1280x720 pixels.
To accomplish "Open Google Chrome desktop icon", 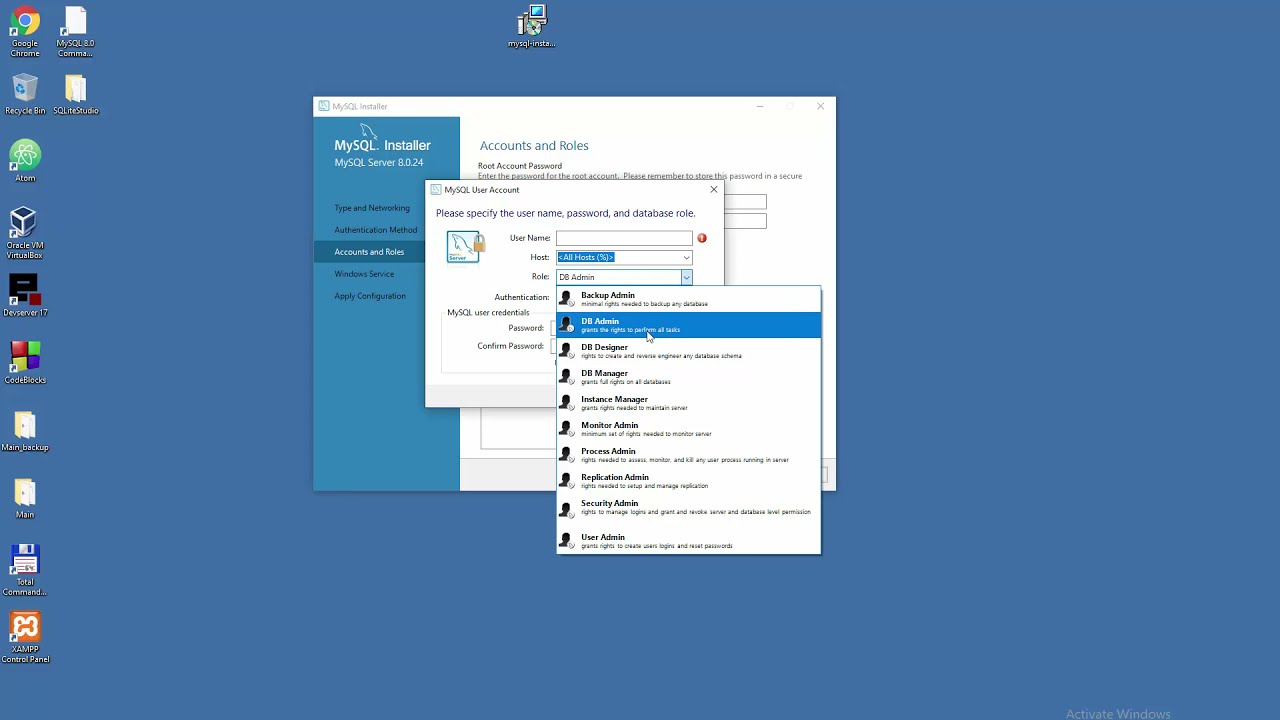I will (25, 30).
